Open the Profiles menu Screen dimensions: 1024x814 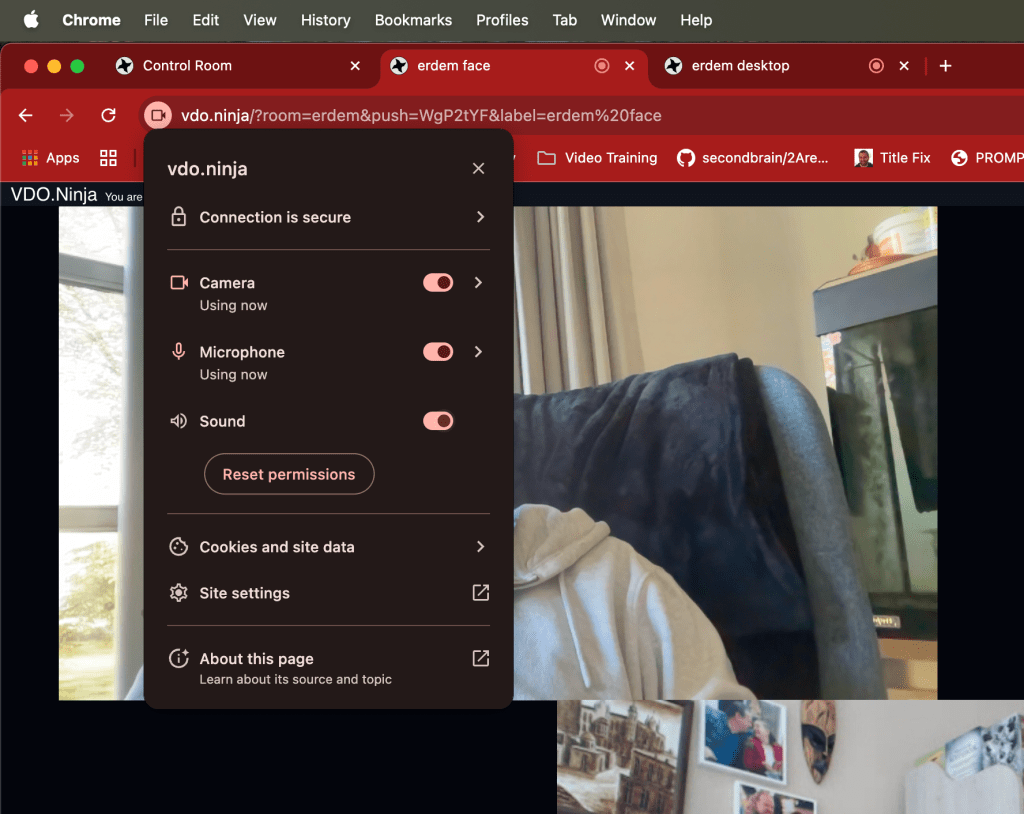click(502, 20)
